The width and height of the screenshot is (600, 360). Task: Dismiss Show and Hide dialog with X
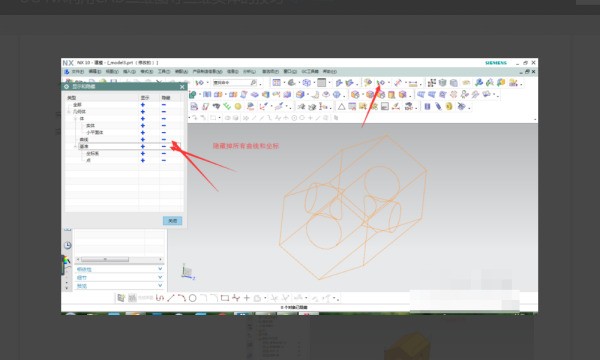[x=182, y=87]
